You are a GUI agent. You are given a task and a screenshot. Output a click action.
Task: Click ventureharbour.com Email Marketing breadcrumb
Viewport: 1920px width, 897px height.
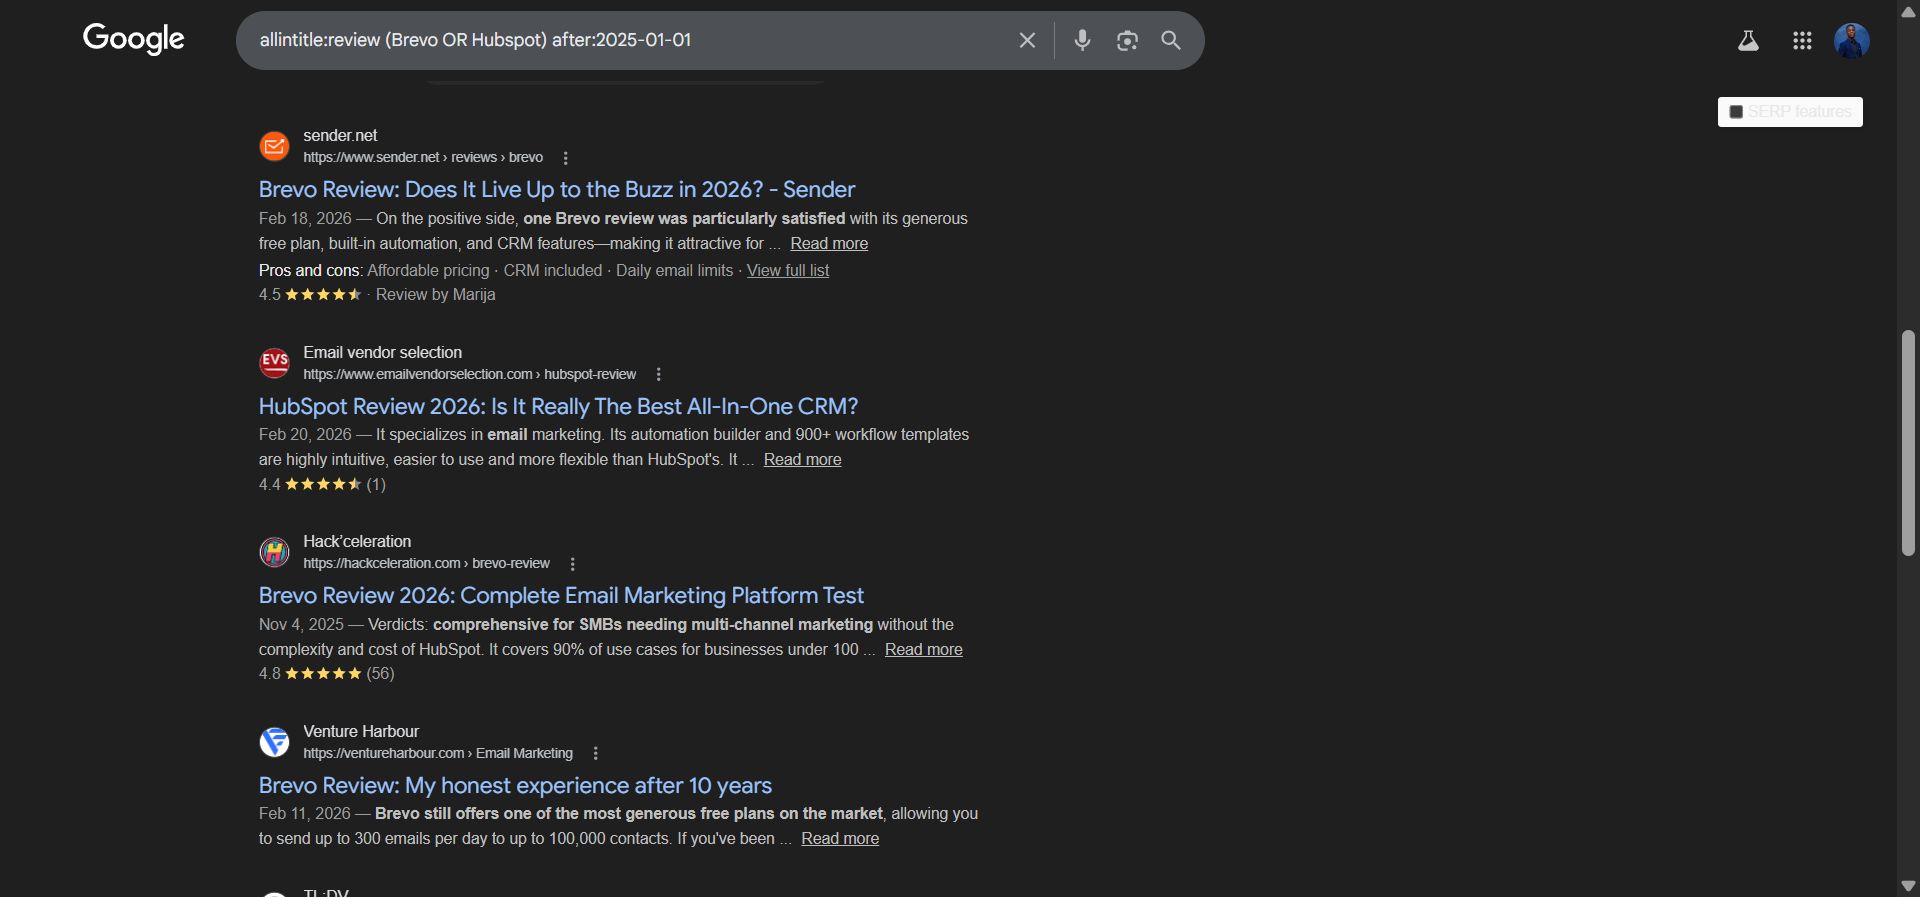coord(438,753)
